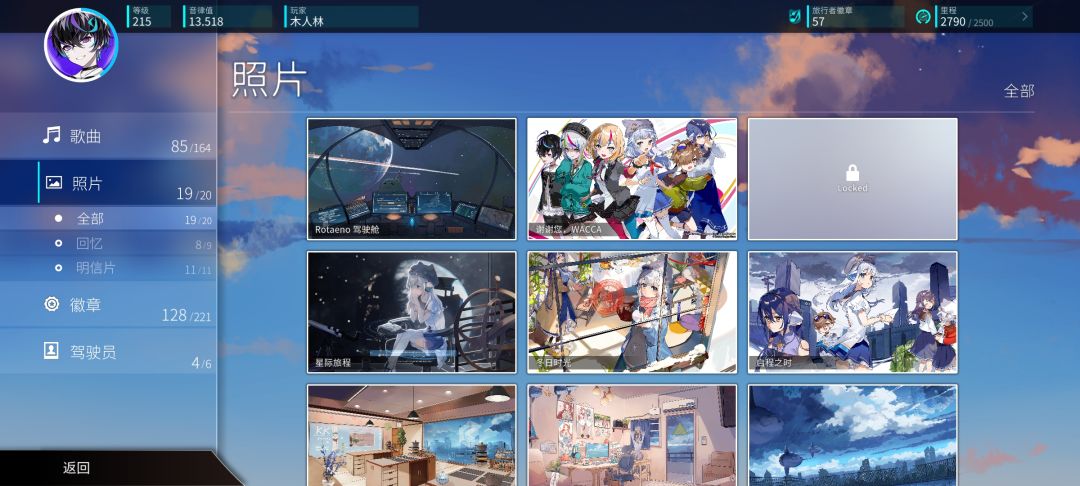
Task: Click the lock icon on the locked photo
Action: click(x=852, y=172)
